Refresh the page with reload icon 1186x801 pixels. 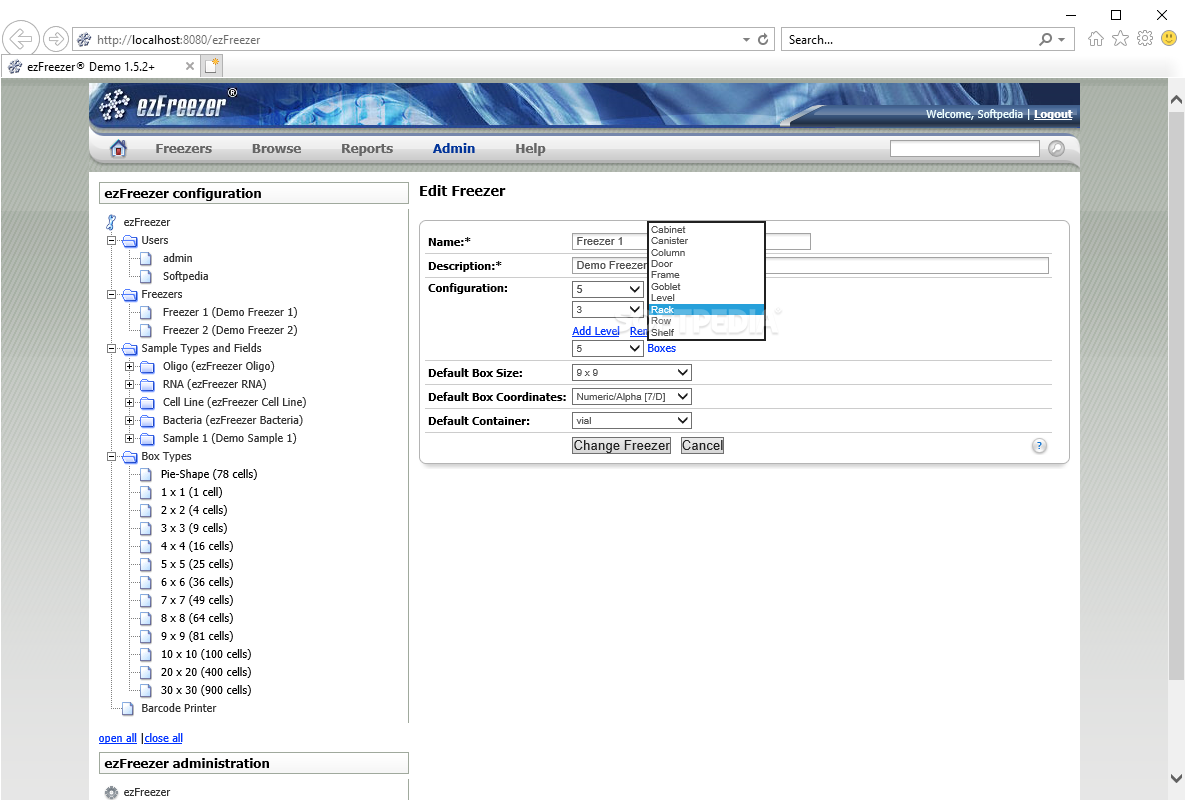click(x=763, y=39)
